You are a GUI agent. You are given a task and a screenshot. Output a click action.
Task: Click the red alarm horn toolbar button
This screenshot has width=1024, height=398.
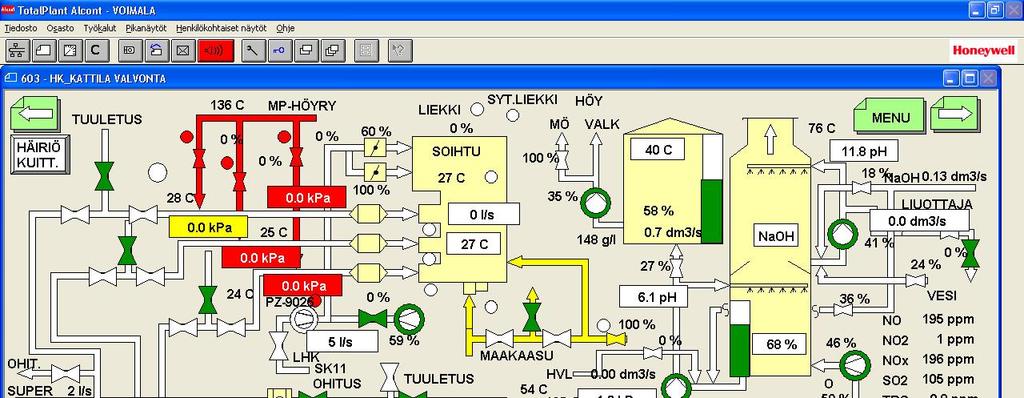coord(215,50)
